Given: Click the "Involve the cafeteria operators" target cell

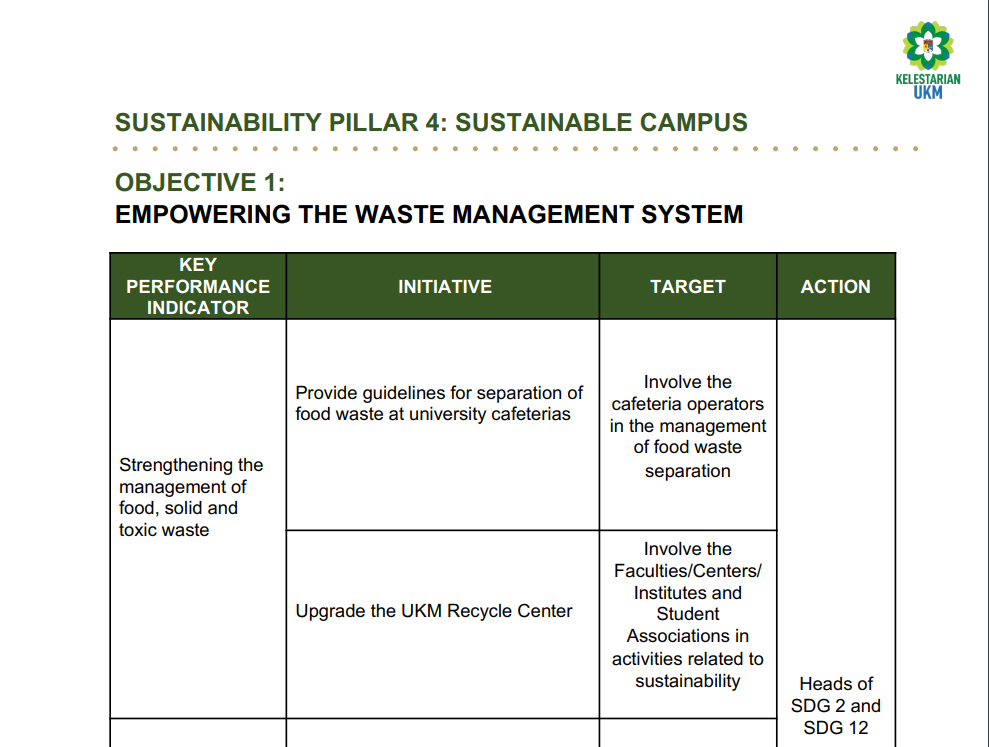Looking at the screenshot, I should [688, 426].
